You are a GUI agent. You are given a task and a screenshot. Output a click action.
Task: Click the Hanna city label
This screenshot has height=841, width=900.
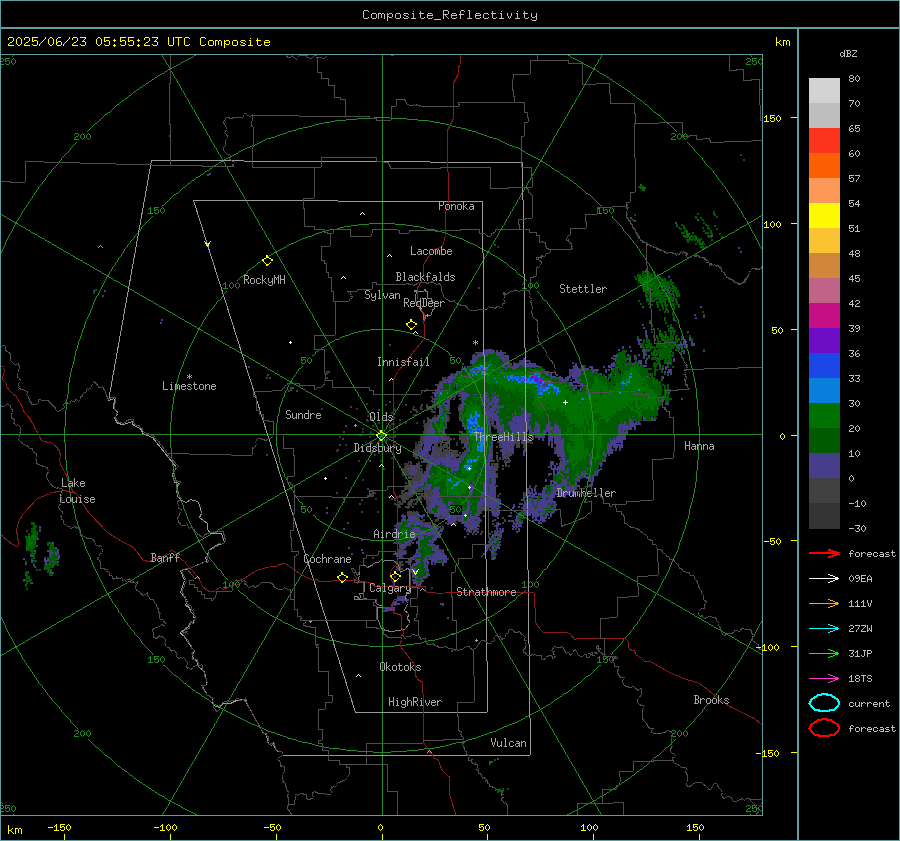699,446
